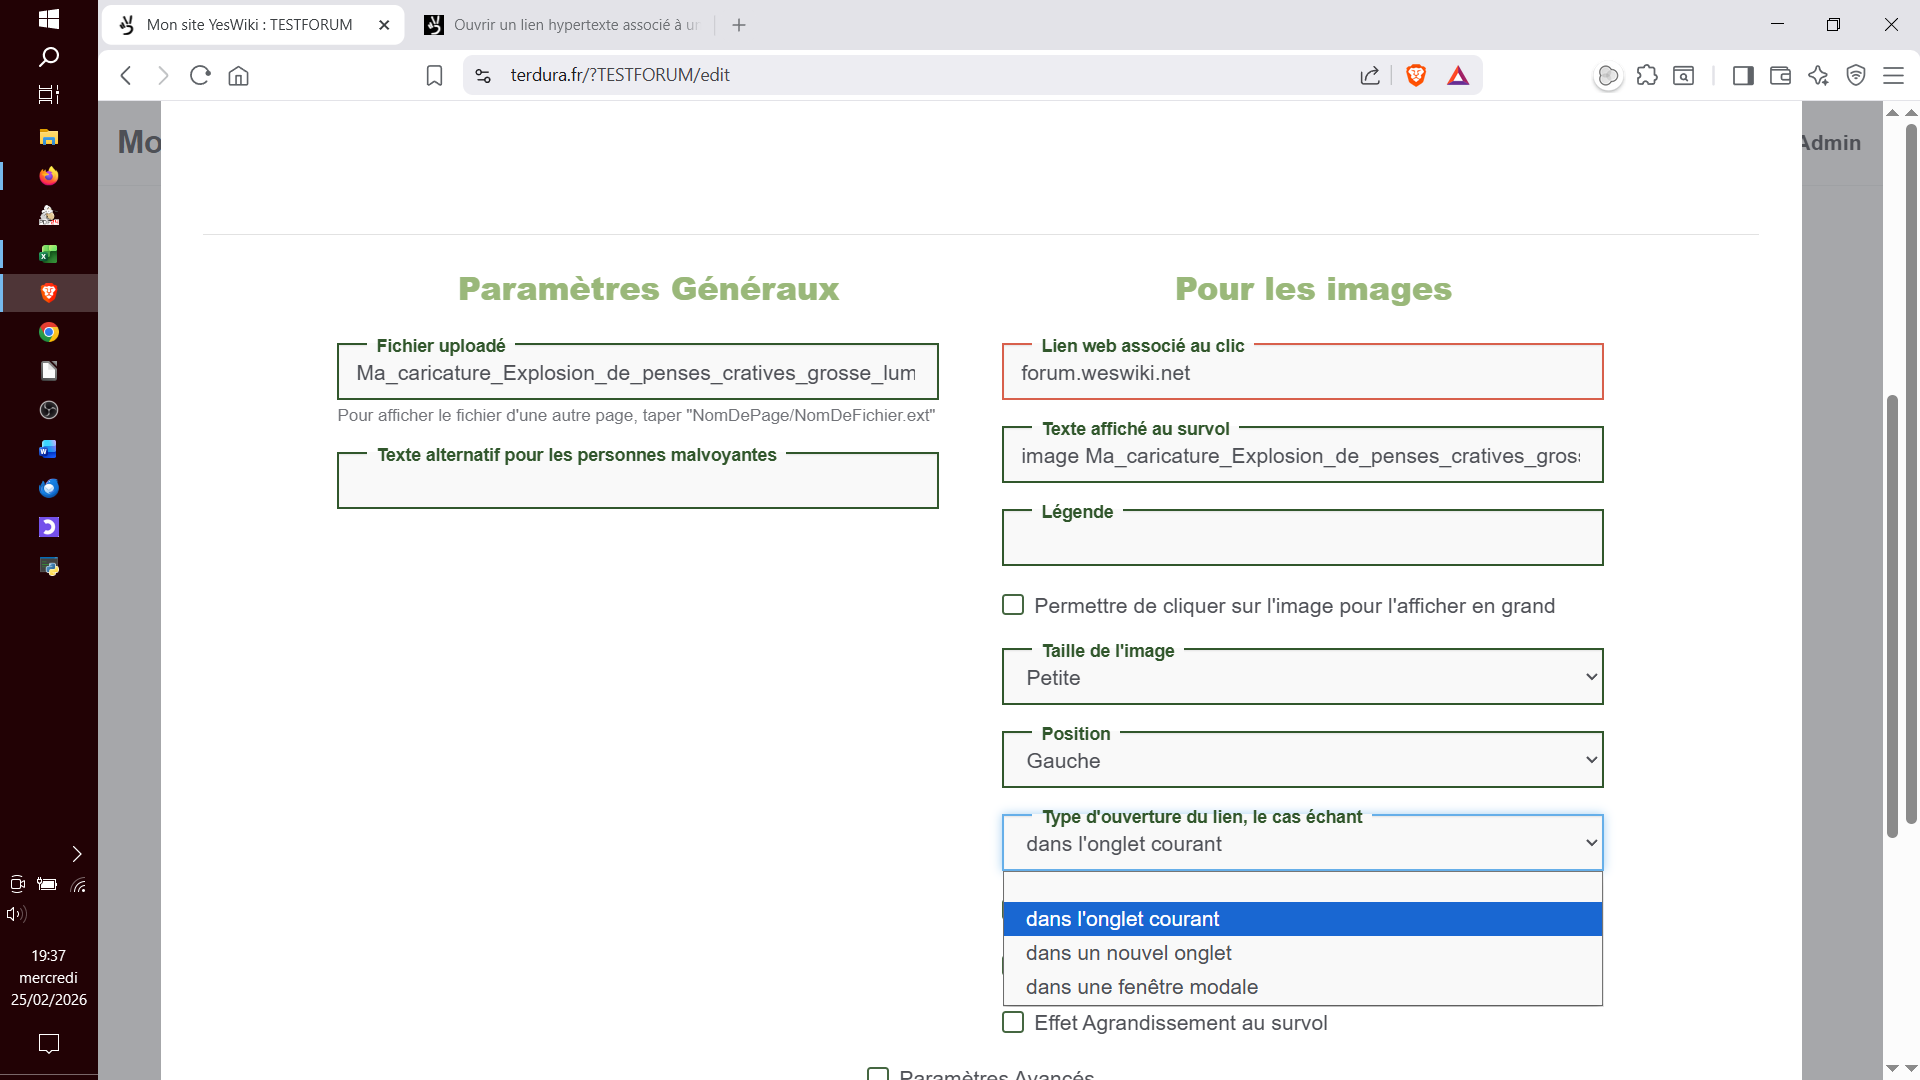The image size is (1920, 1080).
Task: Open the Leo AI assistant icon
Action: [x=1818, y=75]
